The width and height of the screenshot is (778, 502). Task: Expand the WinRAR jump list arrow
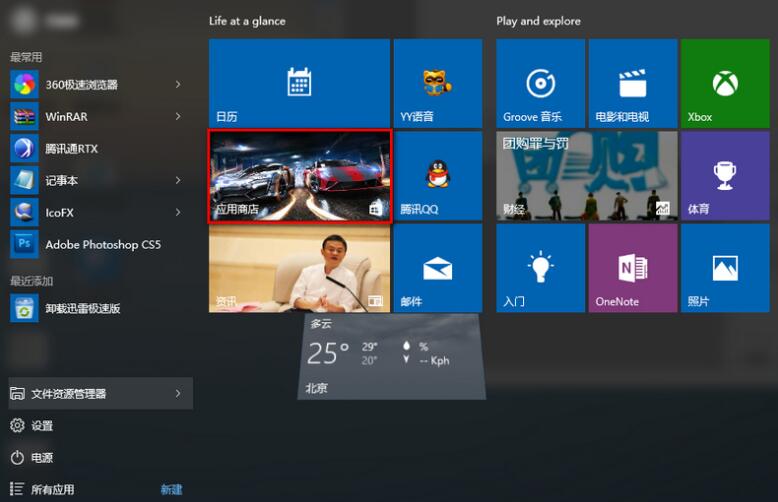(178, 117)
